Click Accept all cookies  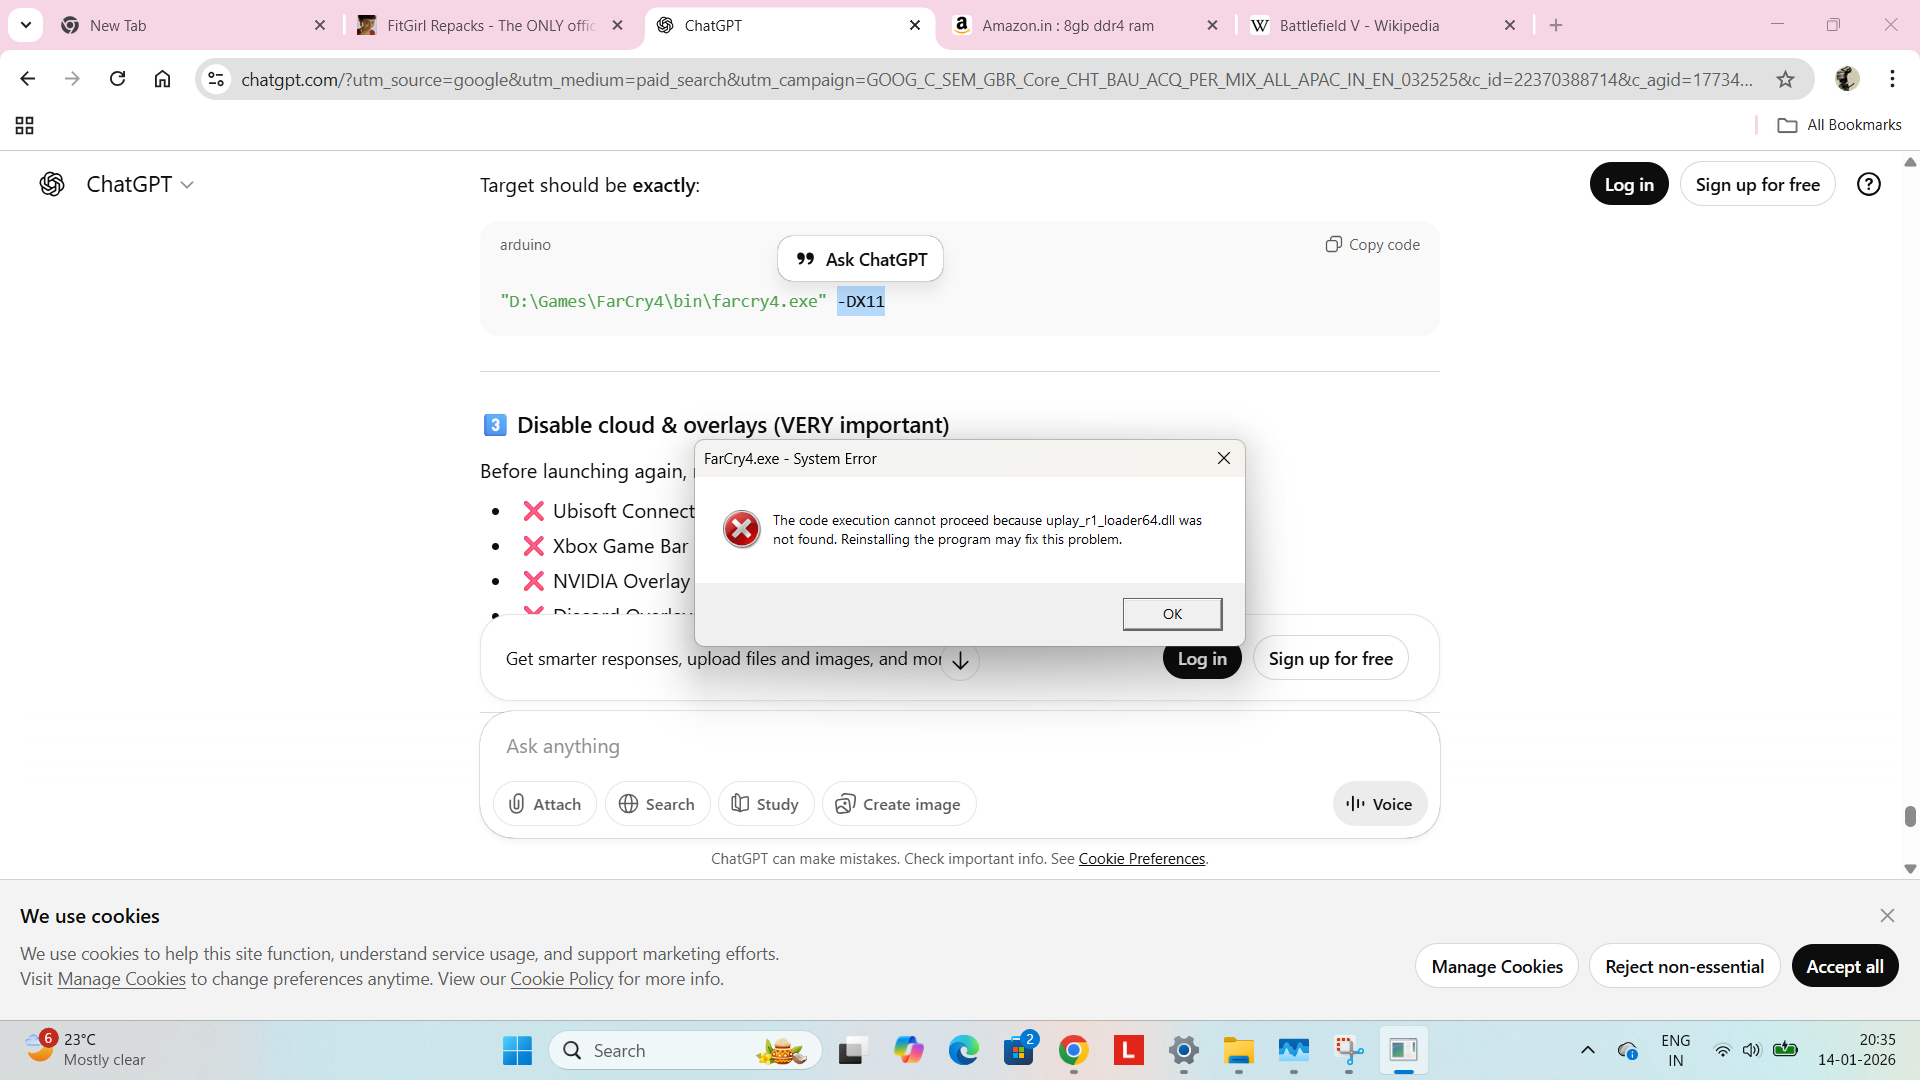tap(1844, 966)
